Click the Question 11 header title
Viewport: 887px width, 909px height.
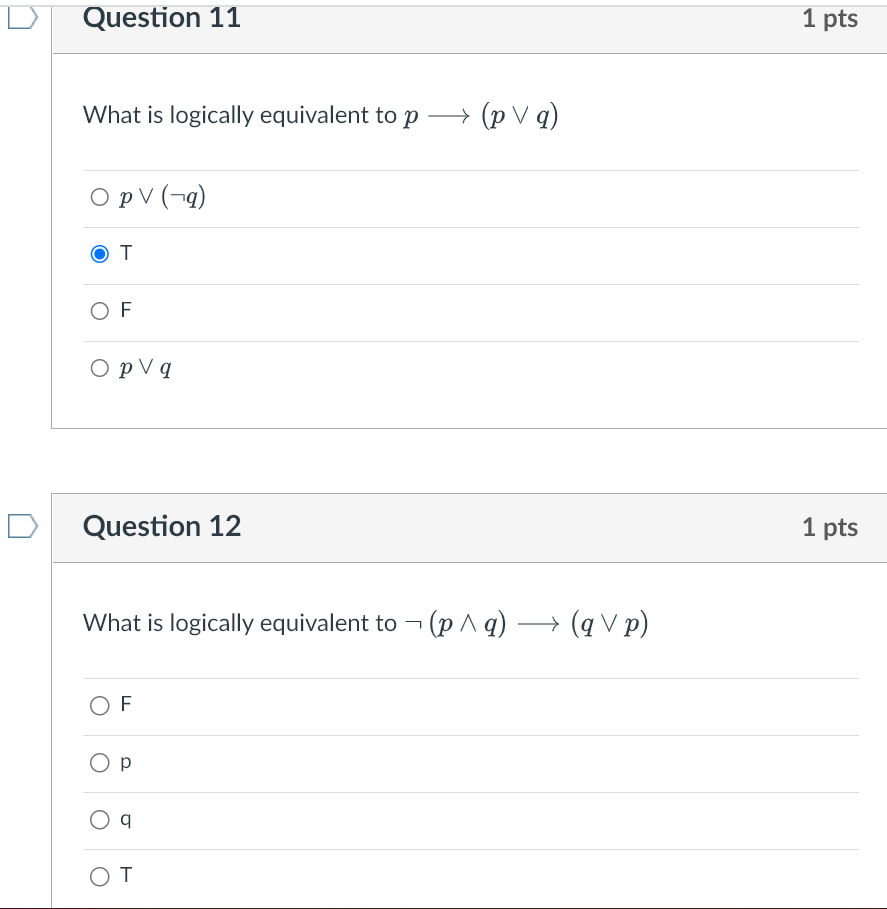pos(162,18)
